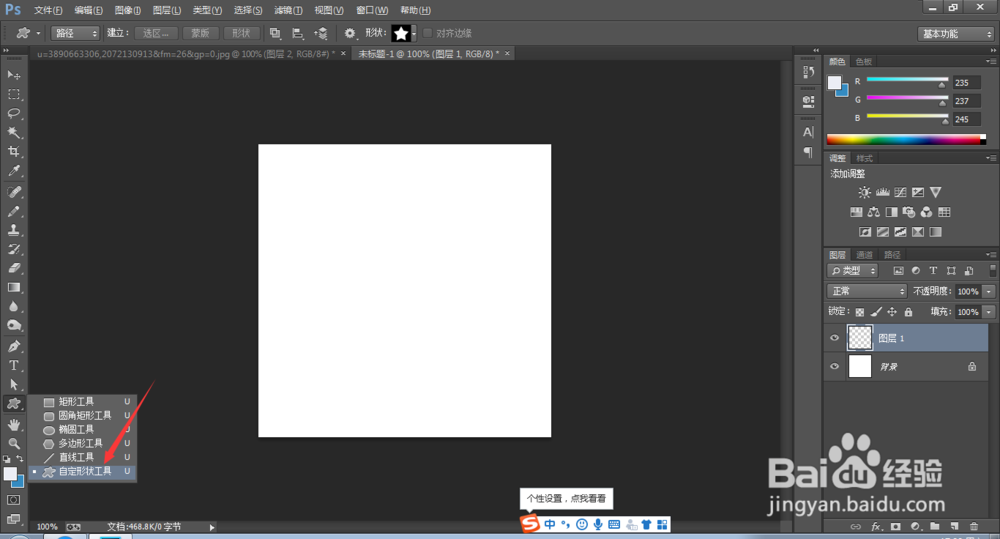
Task: Open path alignment icon in options bar
Action: 298,33
